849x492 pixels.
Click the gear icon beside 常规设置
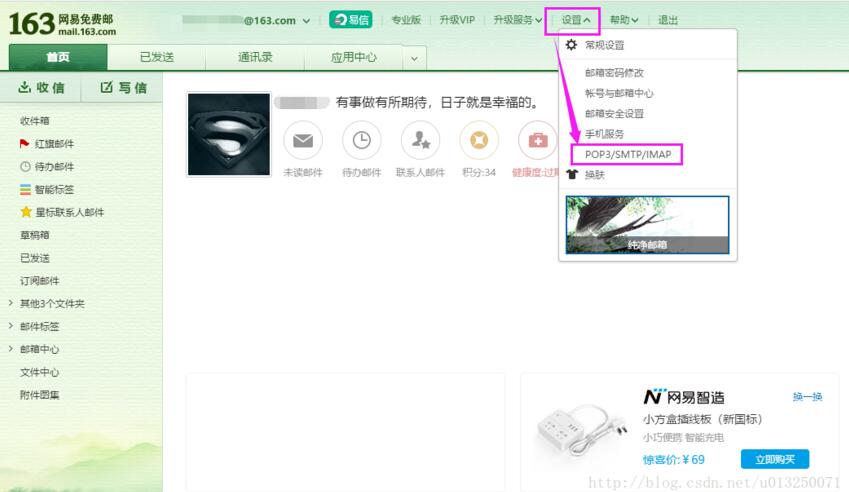coord(571,45)
